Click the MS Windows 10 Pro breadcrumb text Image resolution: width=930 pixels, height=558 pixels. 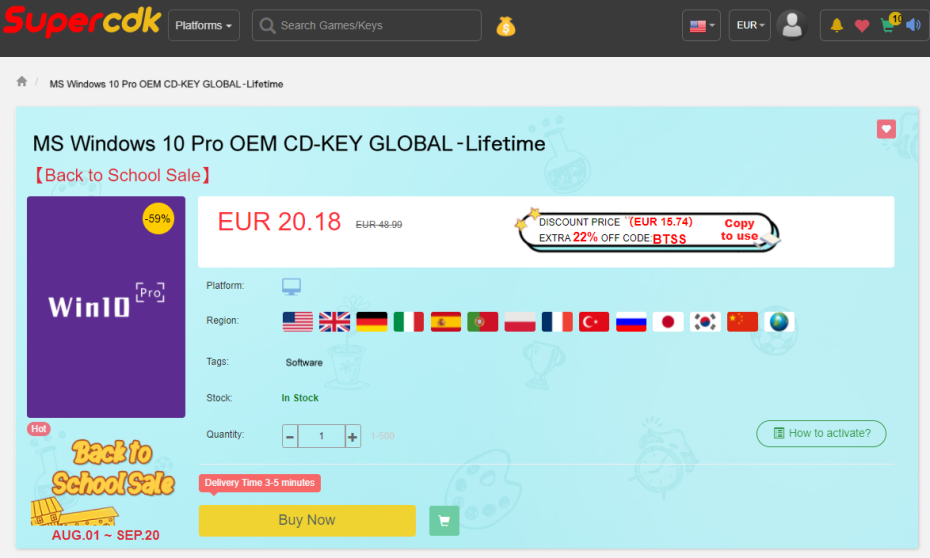click(x=166, y=84)
